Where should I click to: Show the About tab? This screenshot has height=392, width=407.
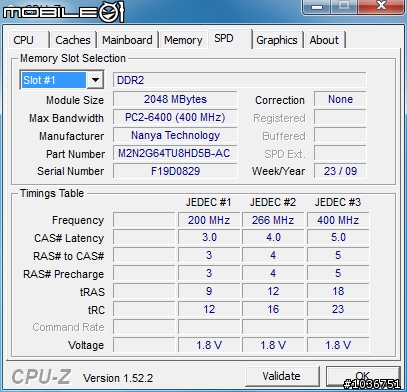[324, 40]
